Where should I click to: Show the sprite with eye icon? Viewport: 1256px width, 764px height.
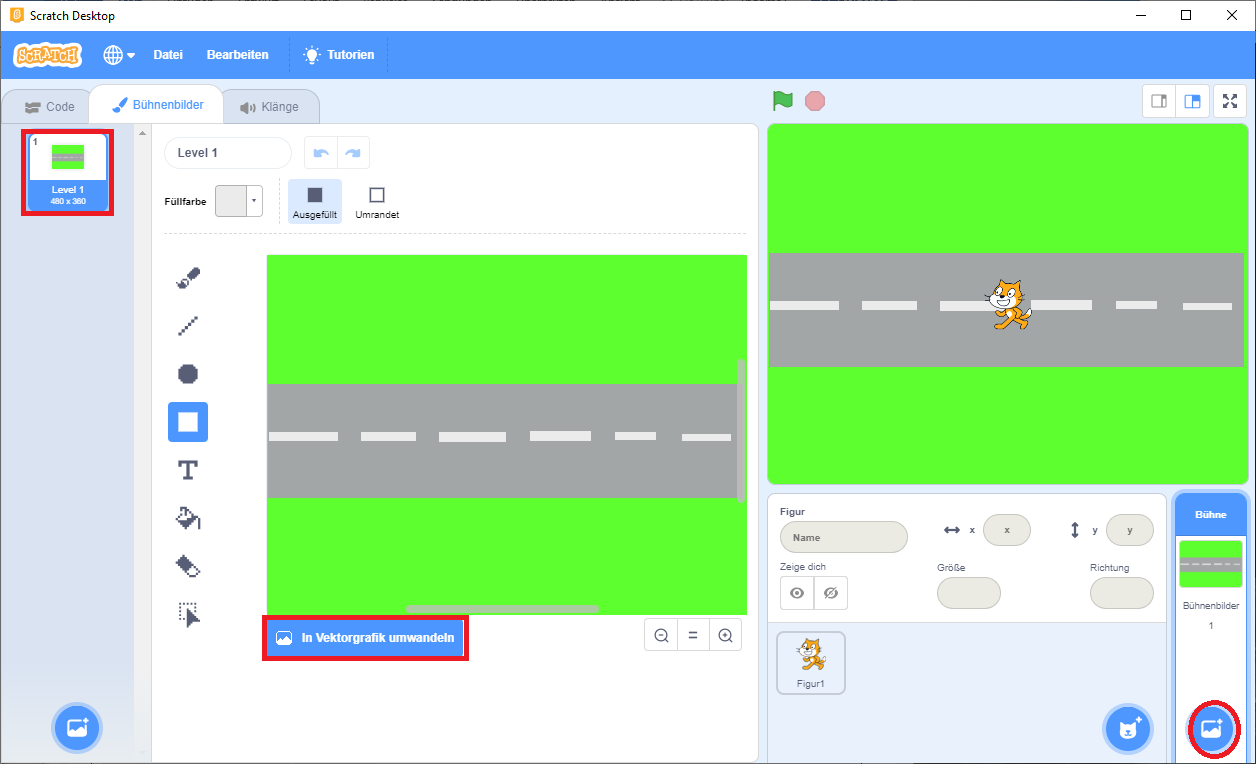tap(797, 593)
